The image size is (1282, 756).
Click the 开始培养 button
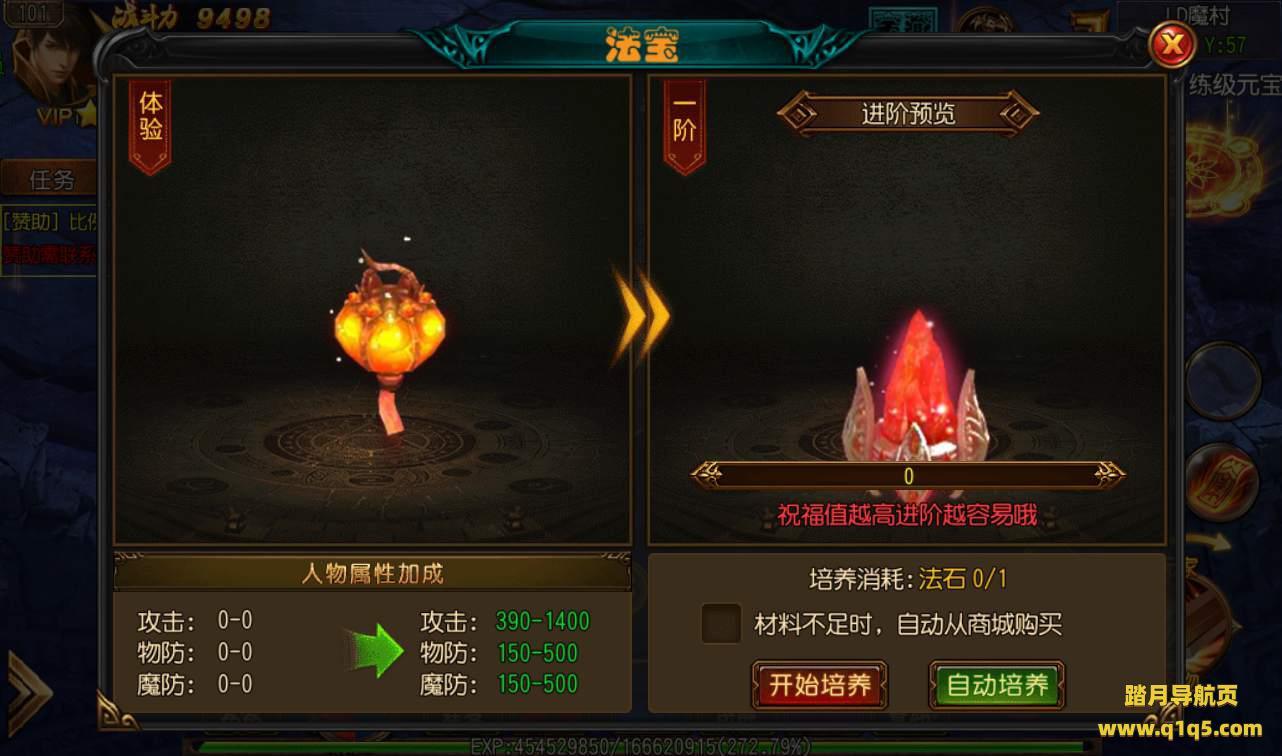click(819, 685)
